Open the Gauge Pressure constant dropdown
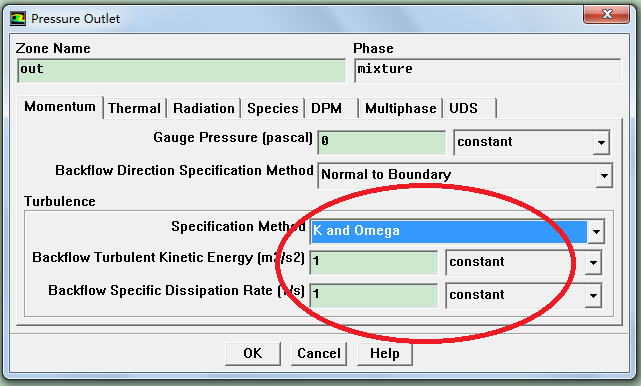 [x=532, y=142]
